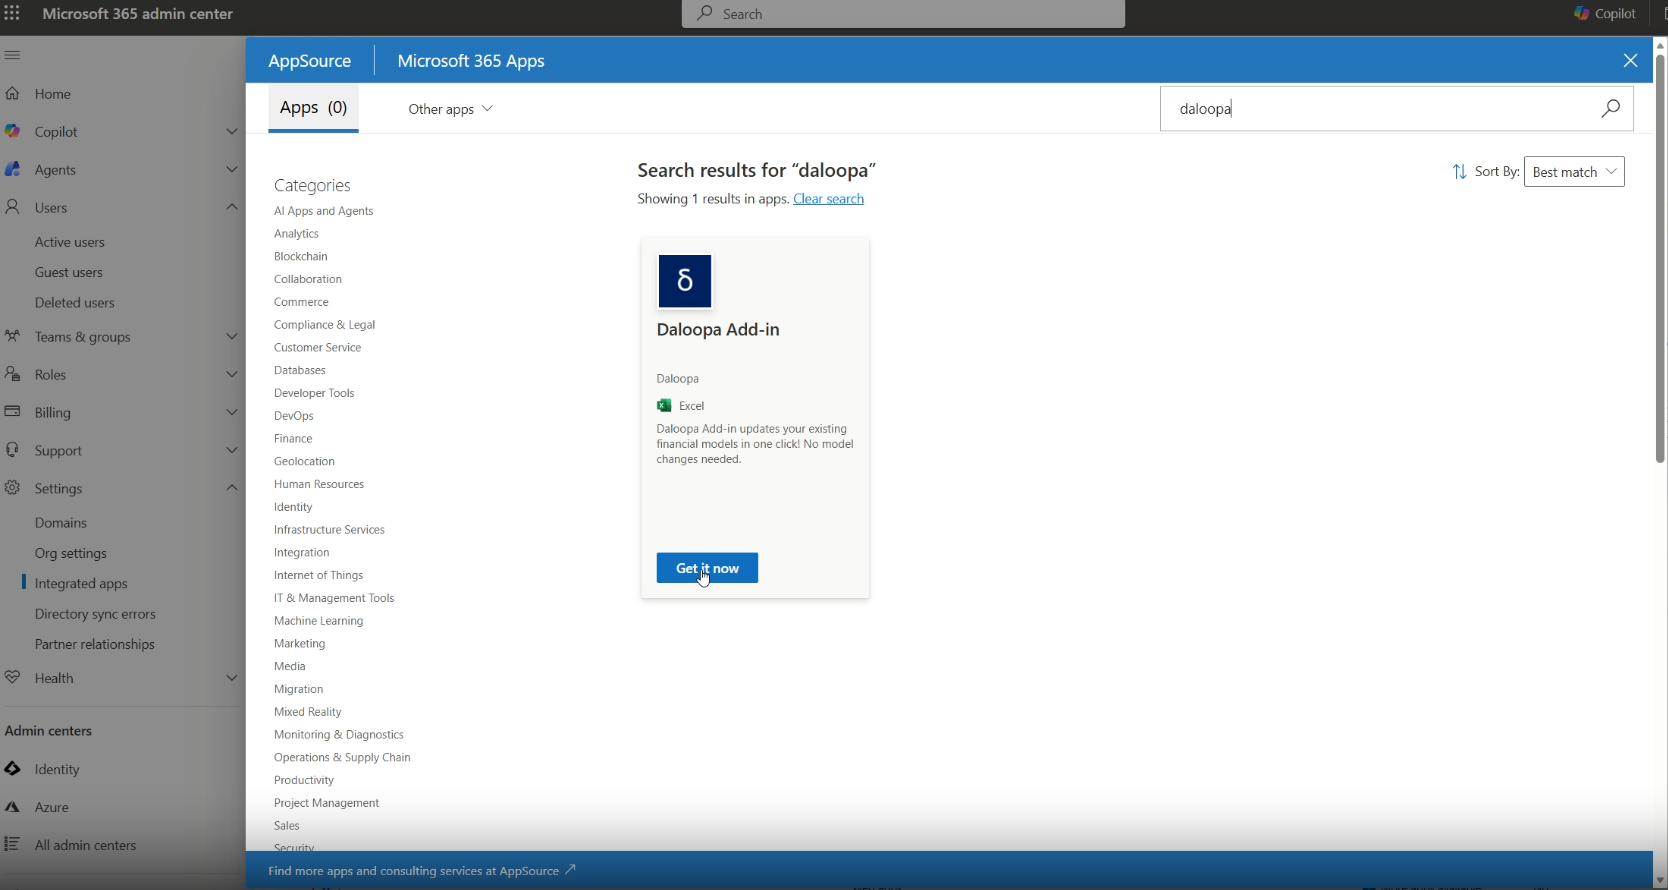Filter by AI Apps and Agents category
The height and width of the screenshot is (890, 1668).
(323, 211)
